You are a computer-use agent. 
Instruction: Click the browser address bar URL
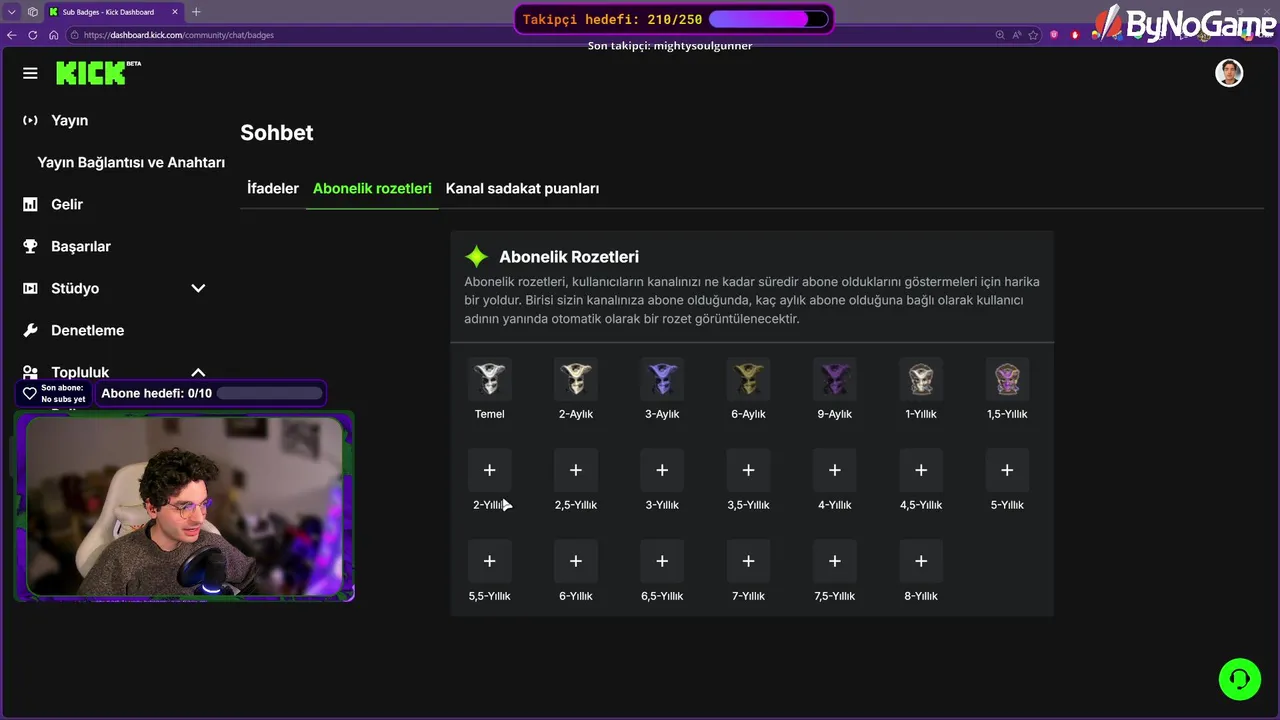(x=178, y=35)
